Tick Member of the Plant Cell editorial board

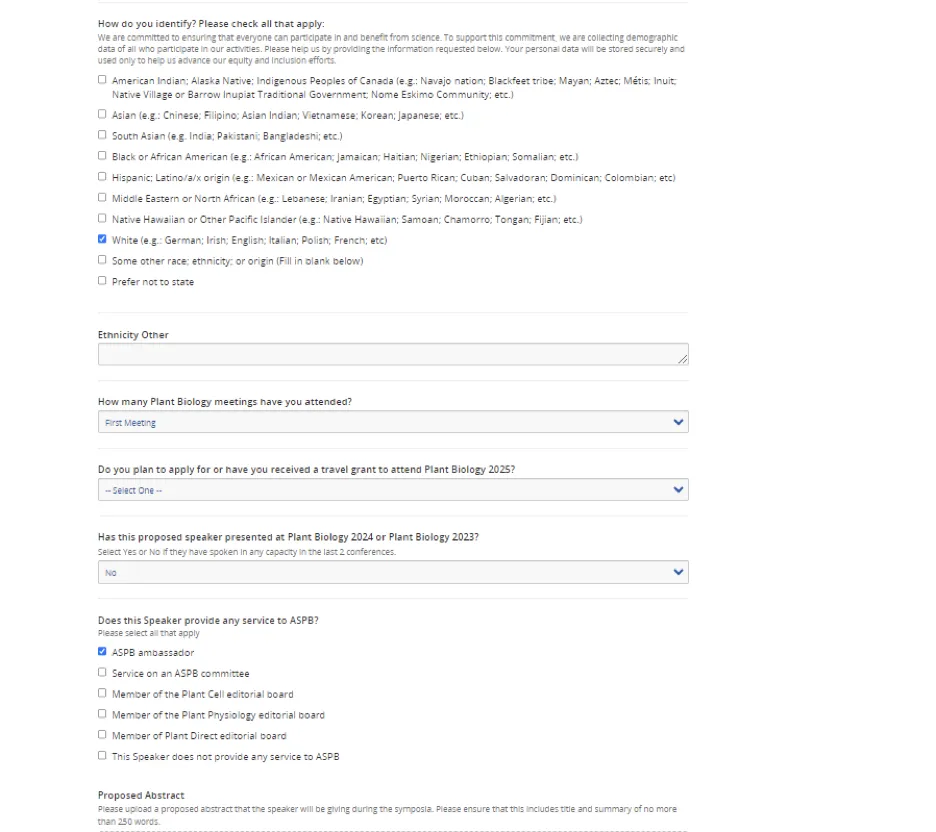[x=102, y=694]
